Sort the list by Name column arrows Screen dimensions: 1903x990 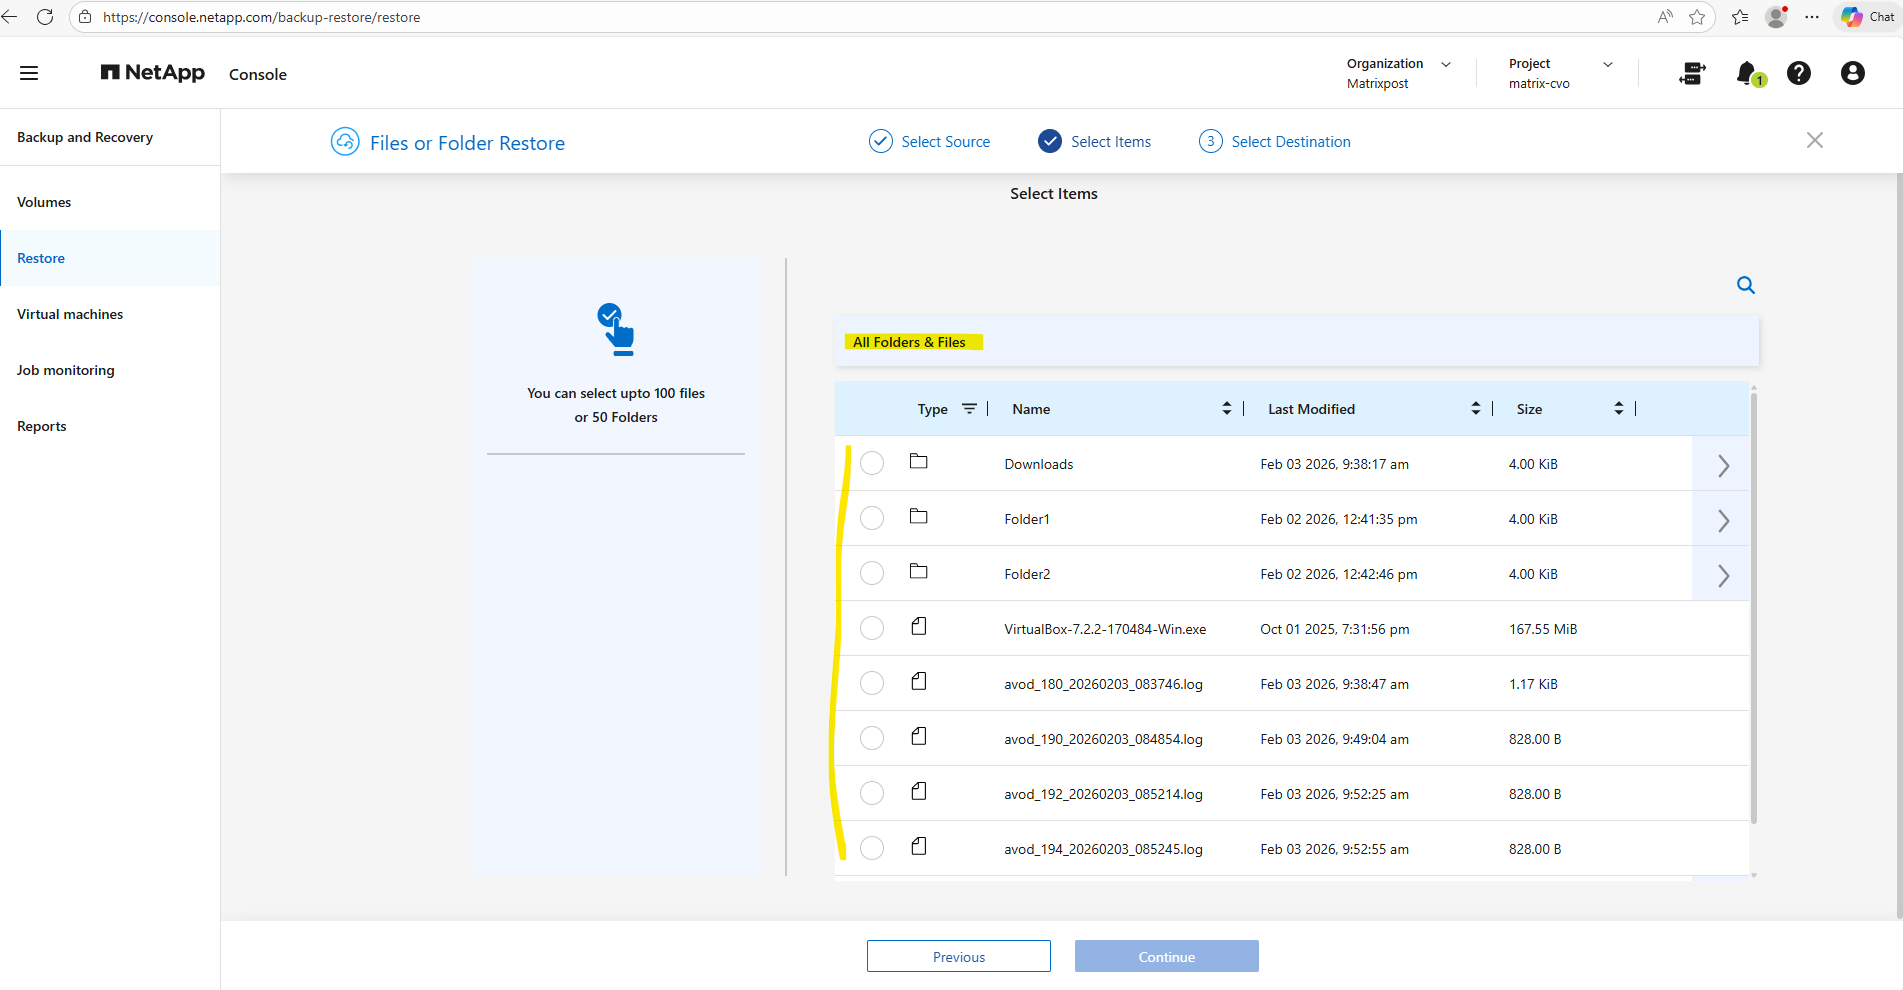coord(1226,409)
